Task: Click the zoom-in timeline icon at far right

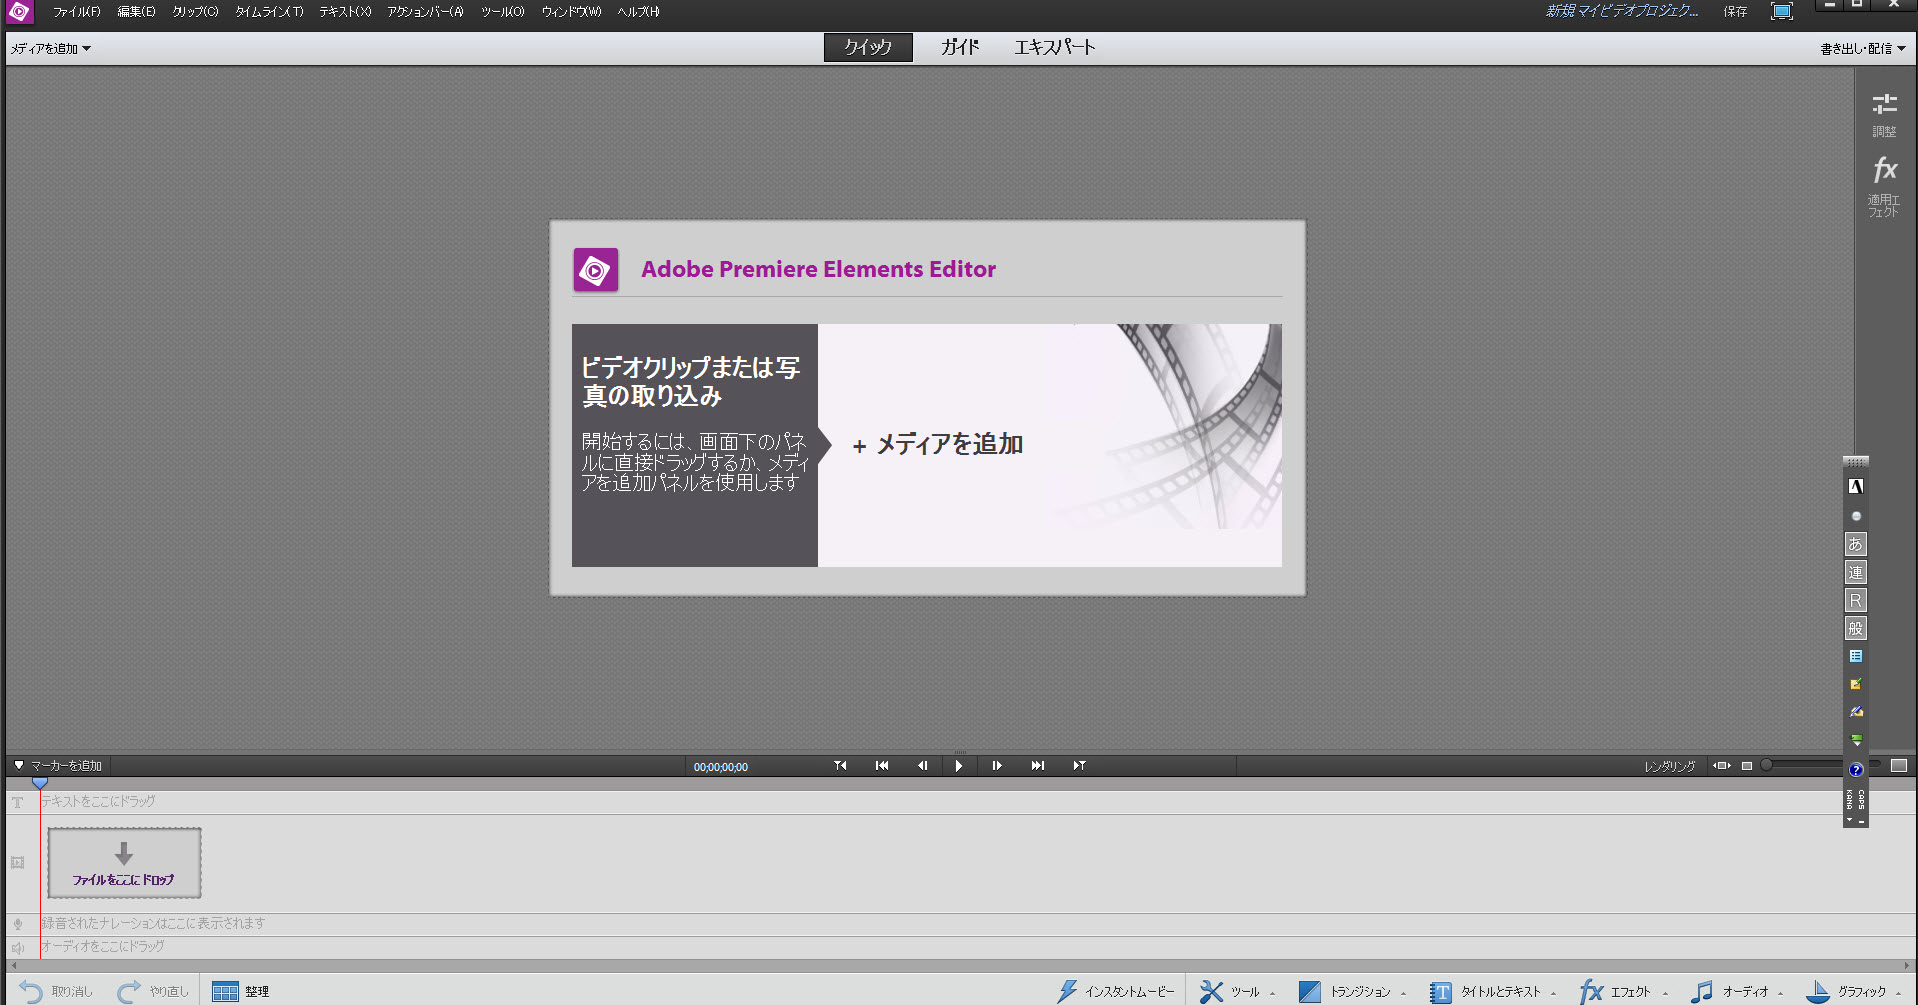Action: [1899, 766]
